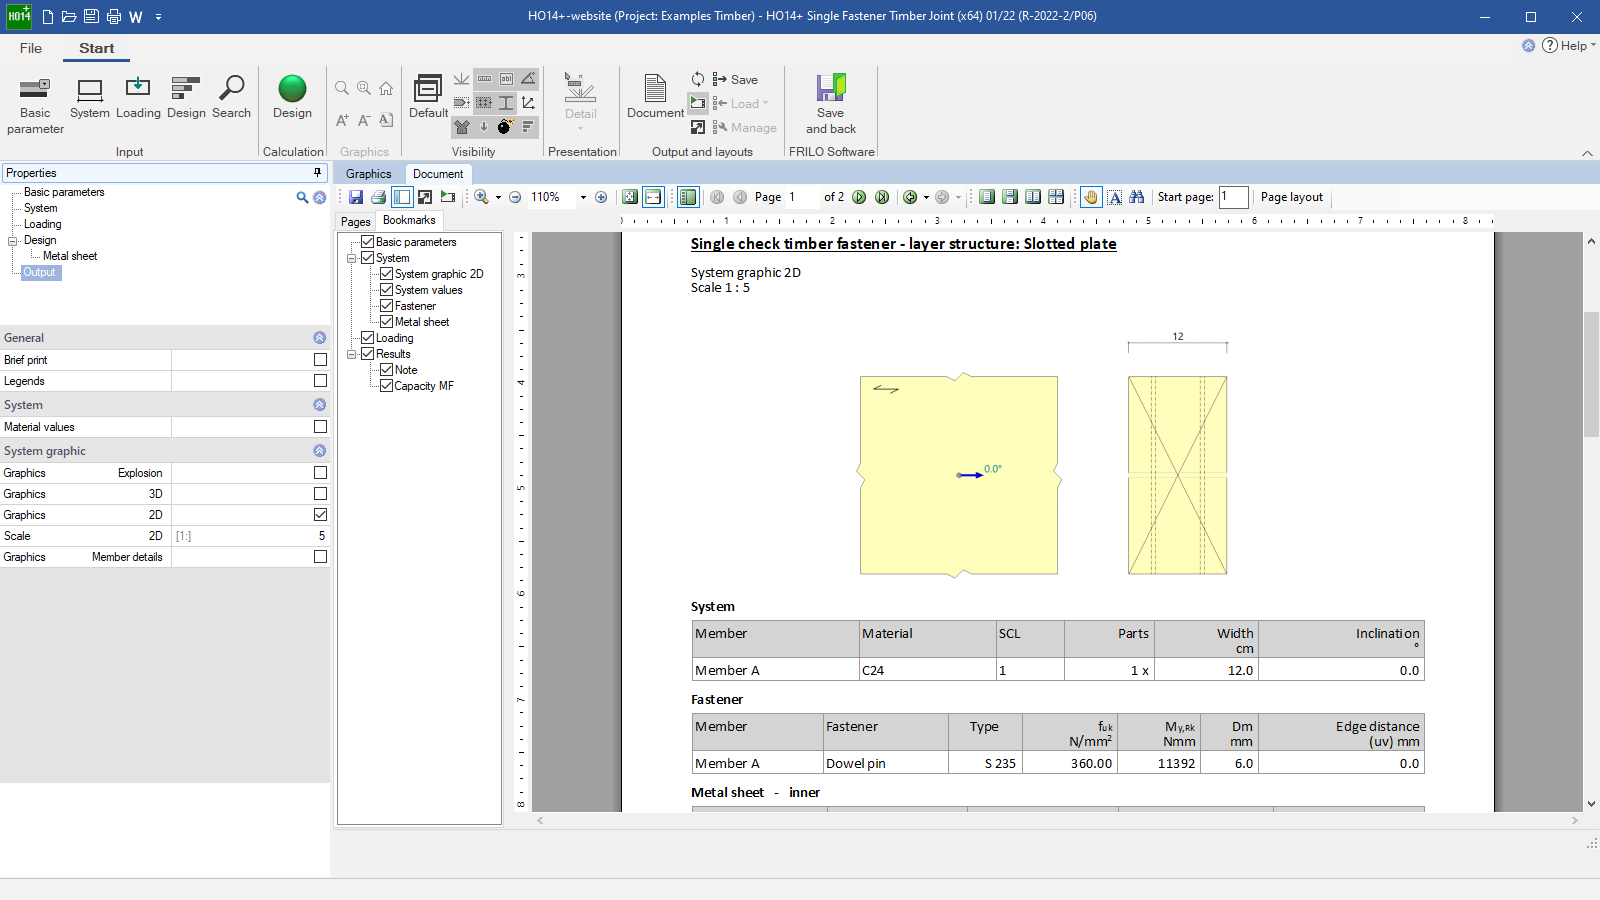Click the refresh output icon
Viewport: 1600px width, 900px height.
(697, 79)
